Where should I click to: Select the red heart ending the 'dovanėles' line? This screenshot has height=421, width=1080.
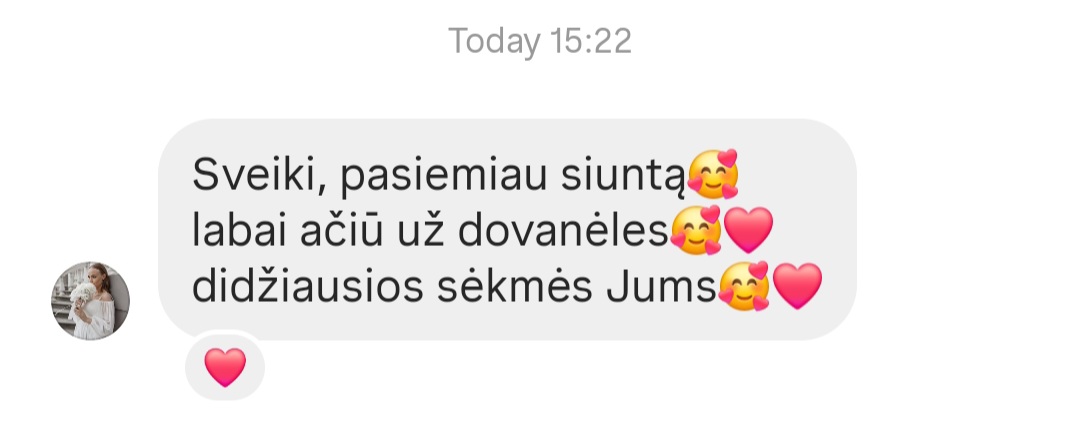[749, 230]
